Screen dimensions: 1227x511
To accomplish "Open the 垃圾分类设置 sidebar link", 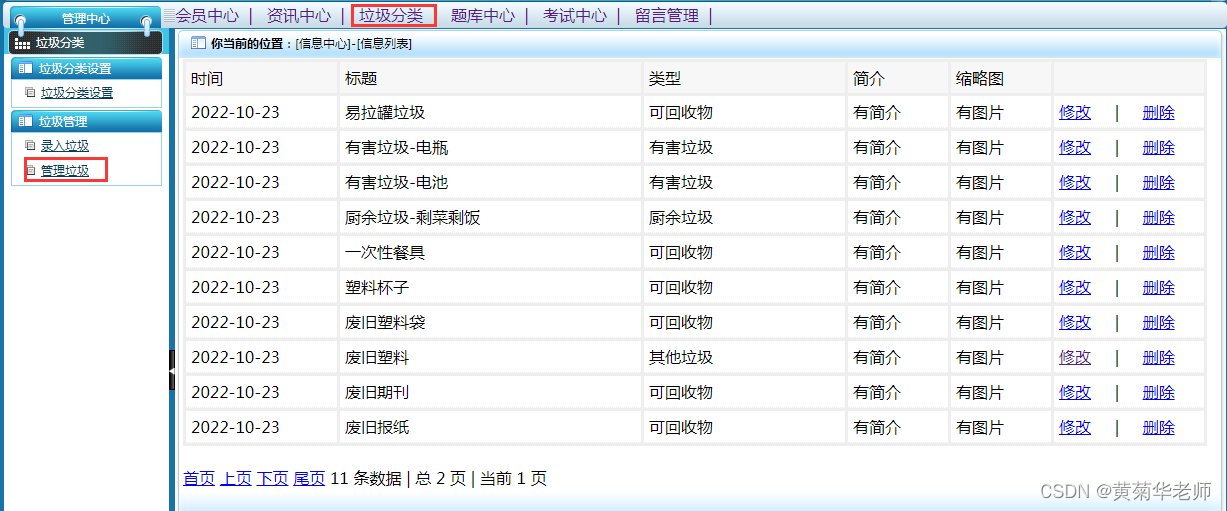I will (x=77, y=93).
